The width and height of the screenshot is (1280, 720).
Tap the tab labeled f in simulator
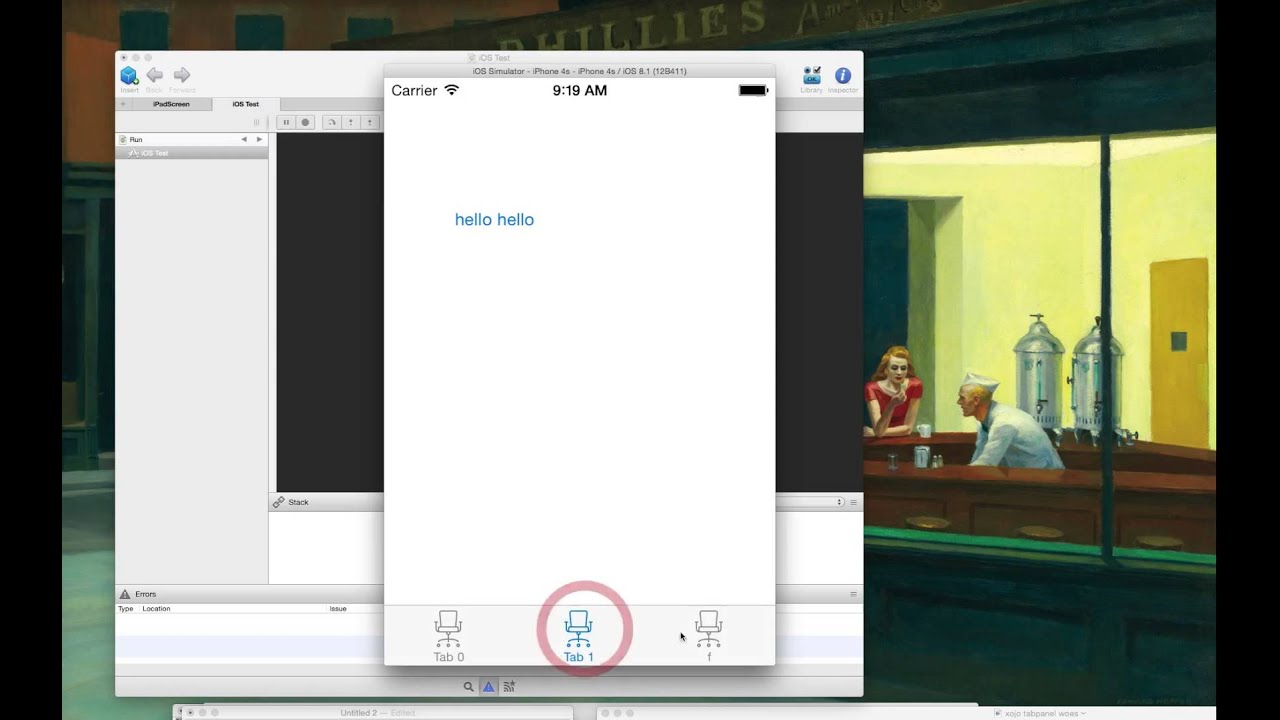pos(708,636)
